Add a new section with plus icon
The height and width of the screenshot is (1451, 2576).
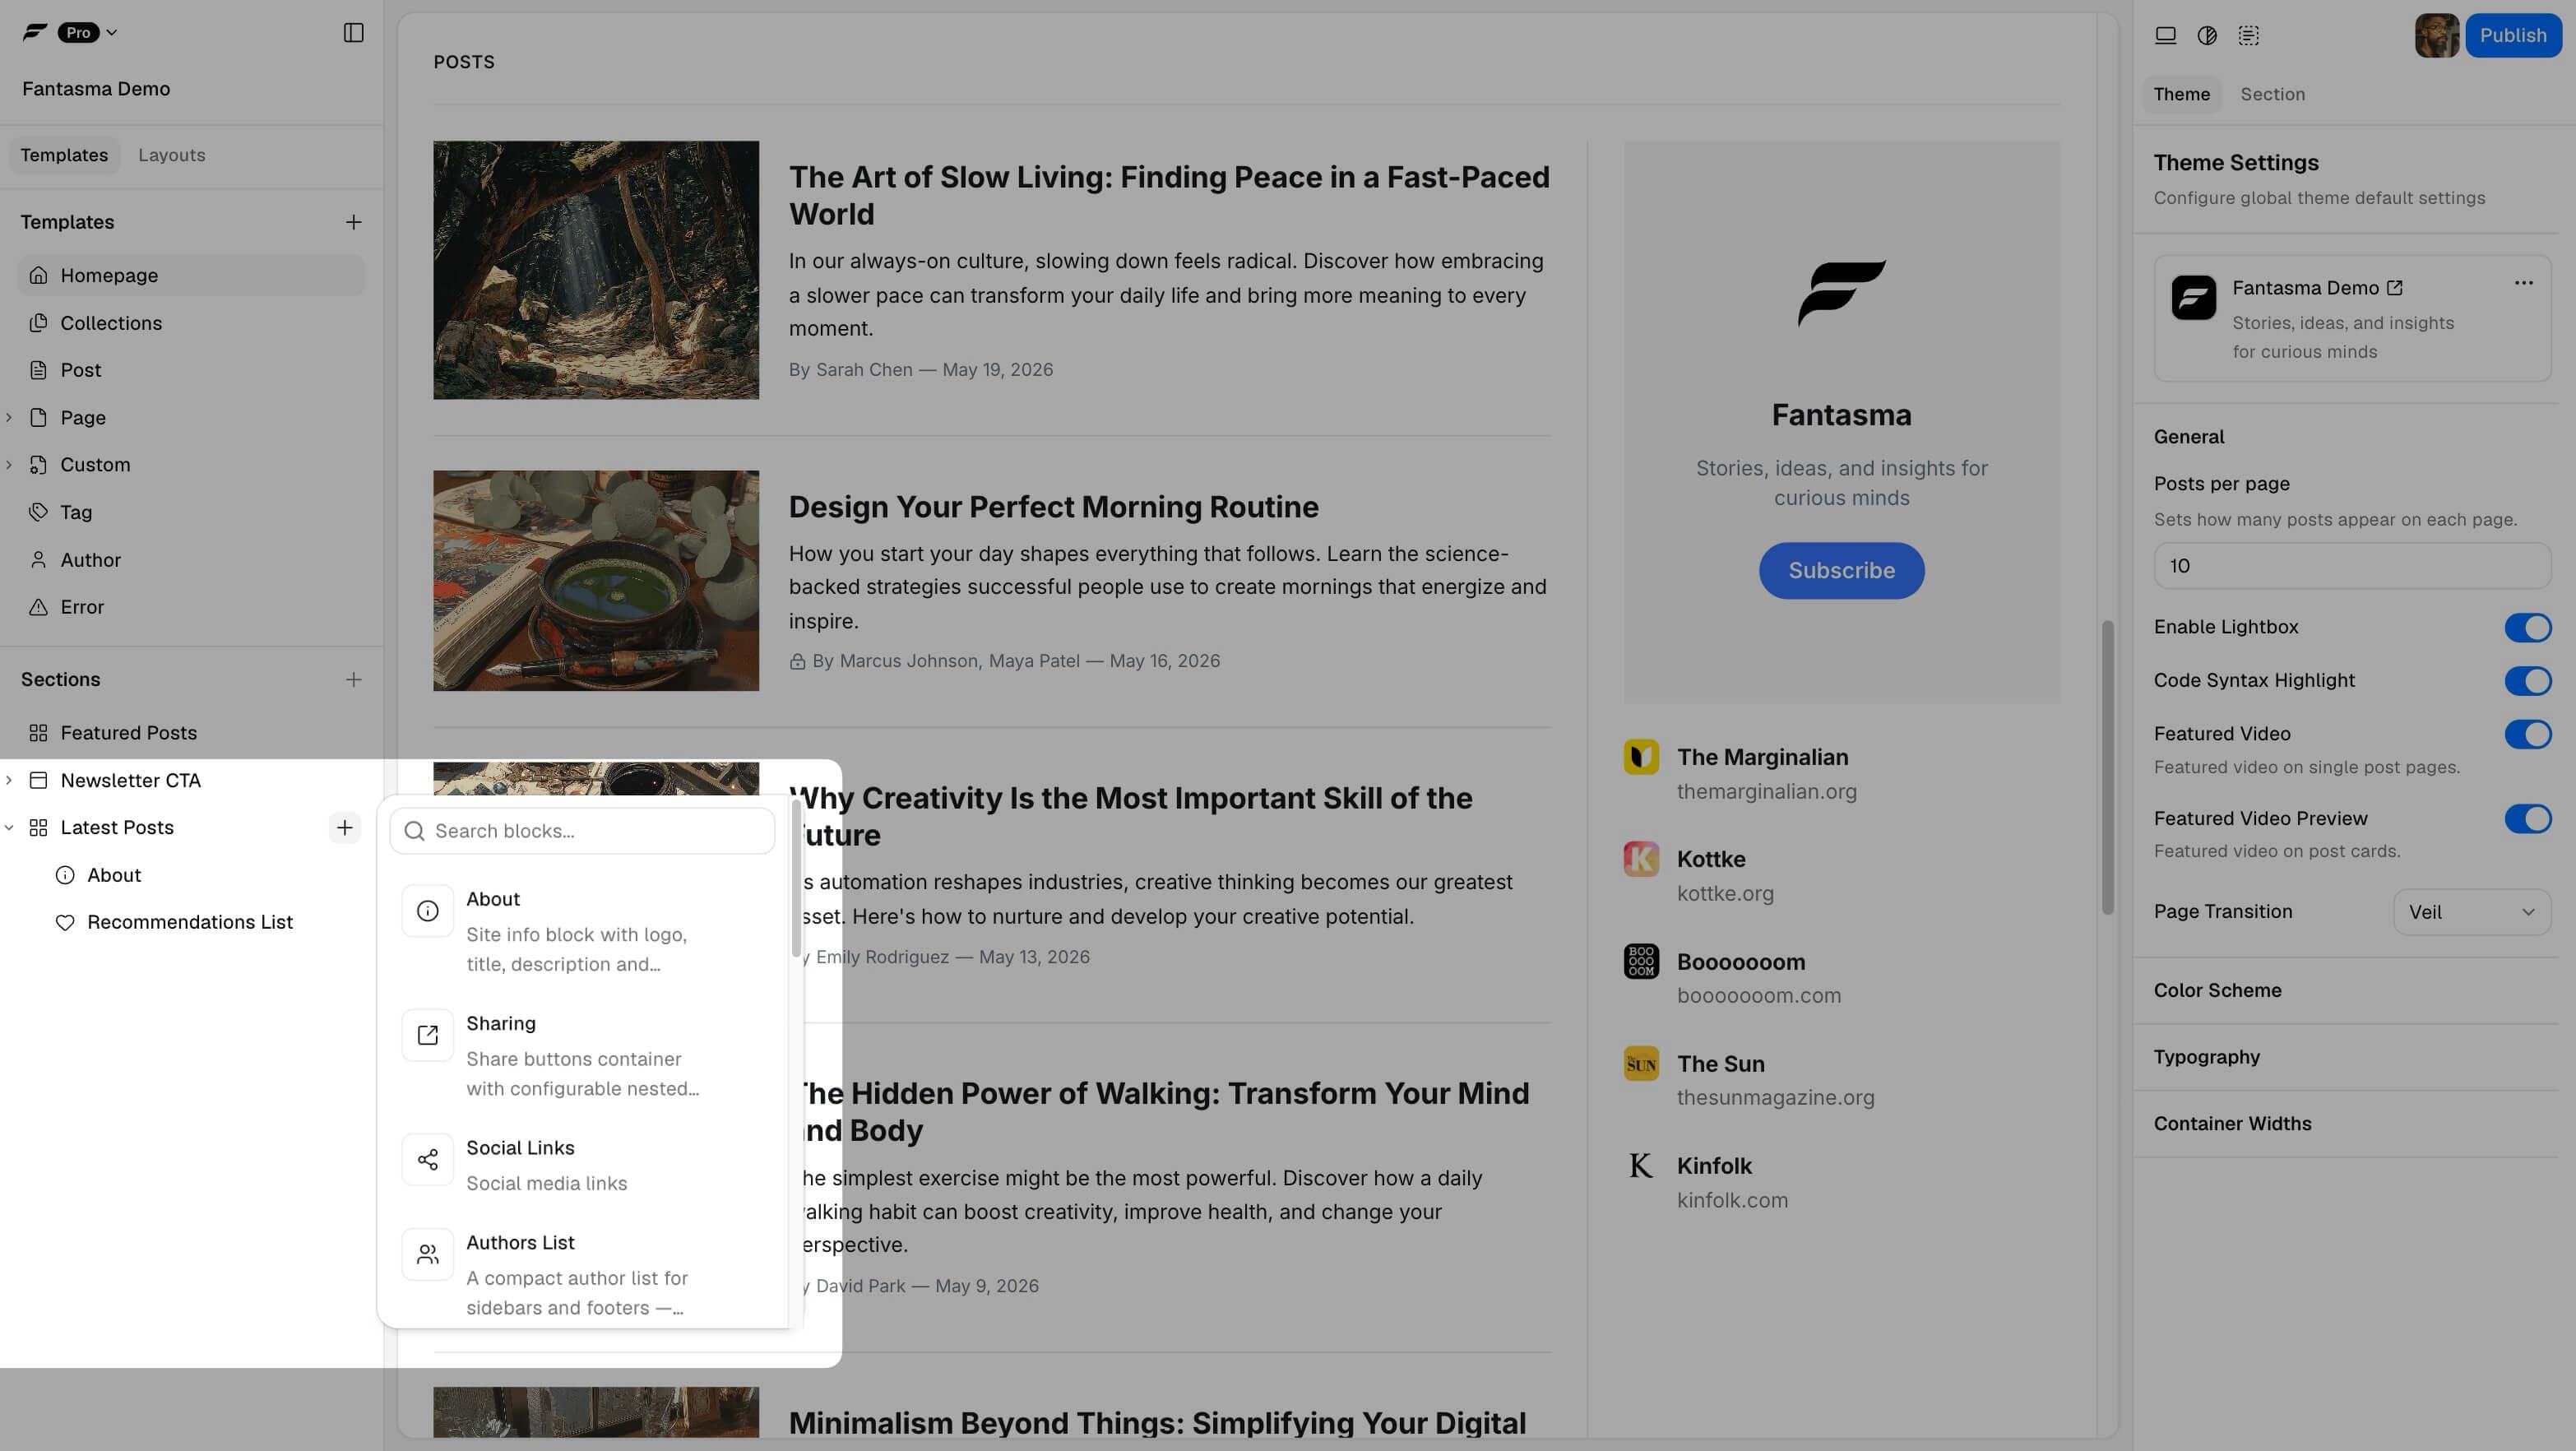353,680
